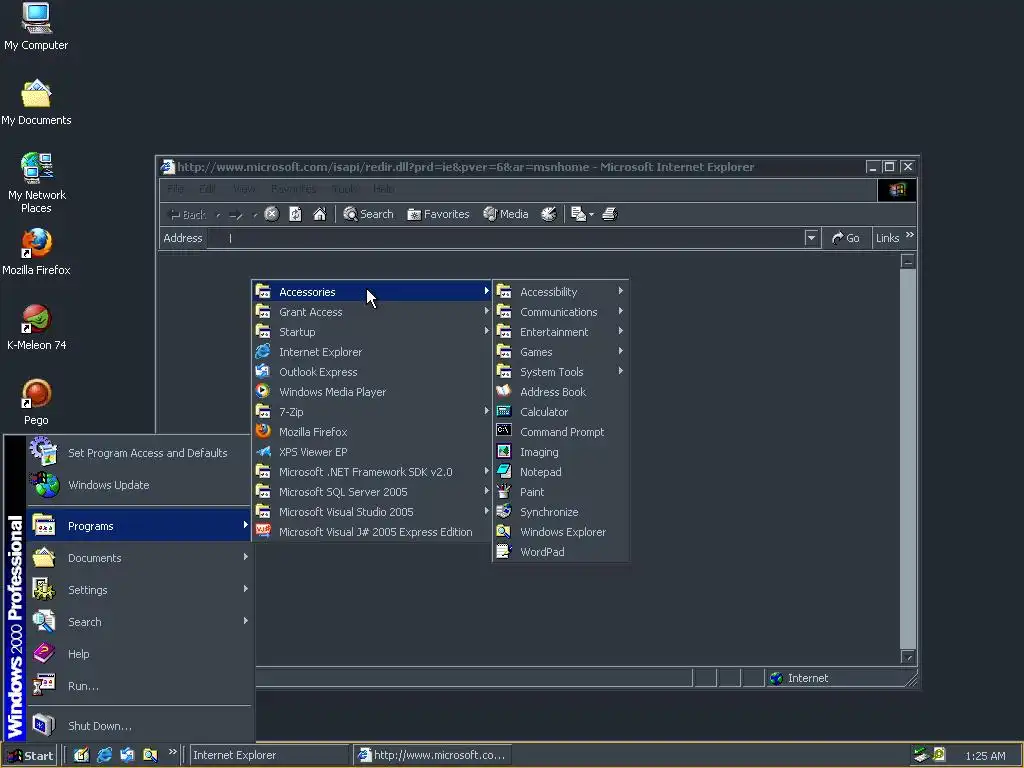Choose Shut Down... in Start menu
Image resolution: width=1024 pixels, height=768 pixels.
(x=139, y=726)
